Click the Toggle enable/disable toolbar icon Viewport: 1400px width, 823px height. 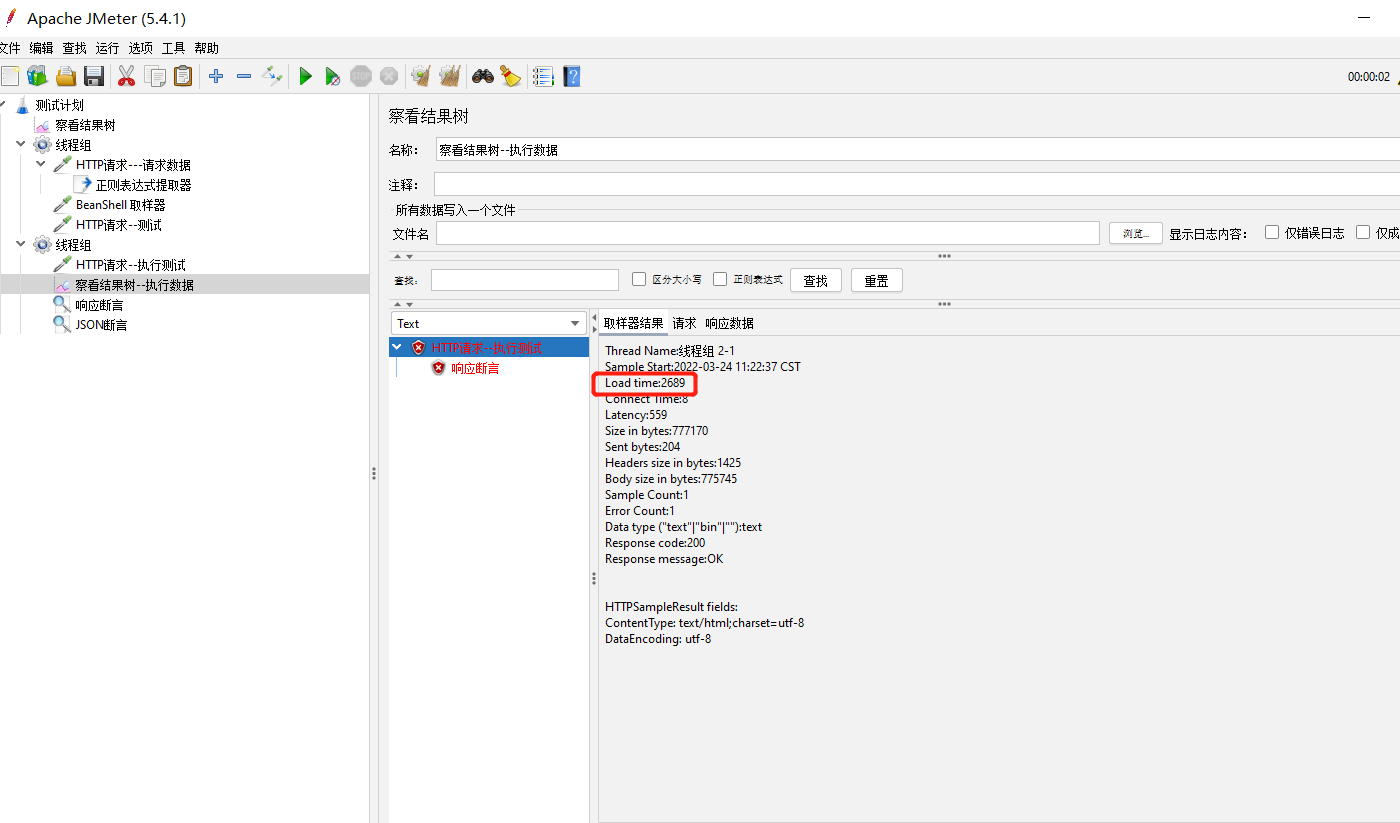coord(272,76)
